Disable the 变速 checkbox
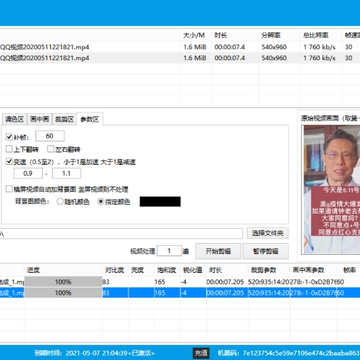 pos(9,162)
